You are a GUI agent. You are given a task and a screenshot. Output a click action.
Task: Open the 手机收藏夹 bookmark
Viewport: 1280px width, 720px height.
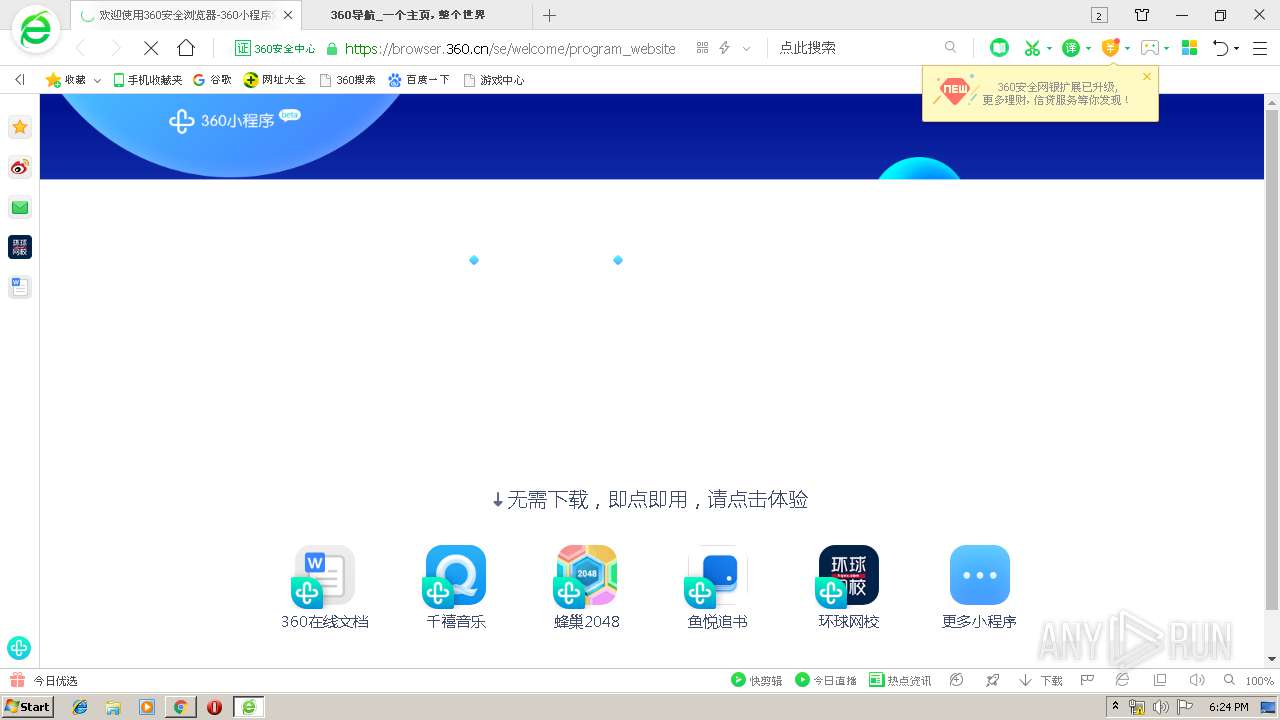point(147,80)
